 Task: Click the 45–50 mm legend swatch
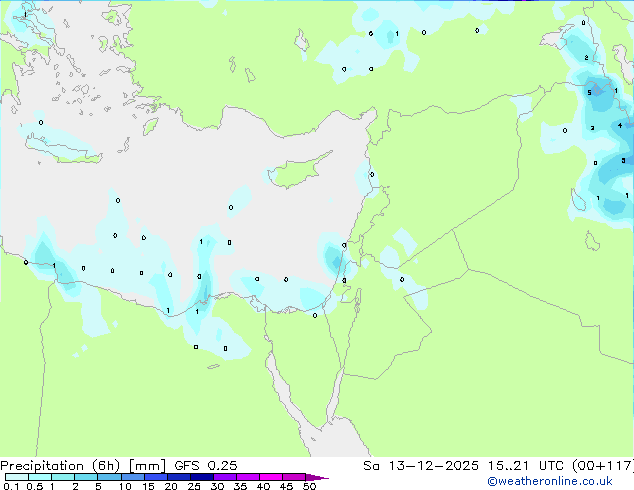coord(294,477)
